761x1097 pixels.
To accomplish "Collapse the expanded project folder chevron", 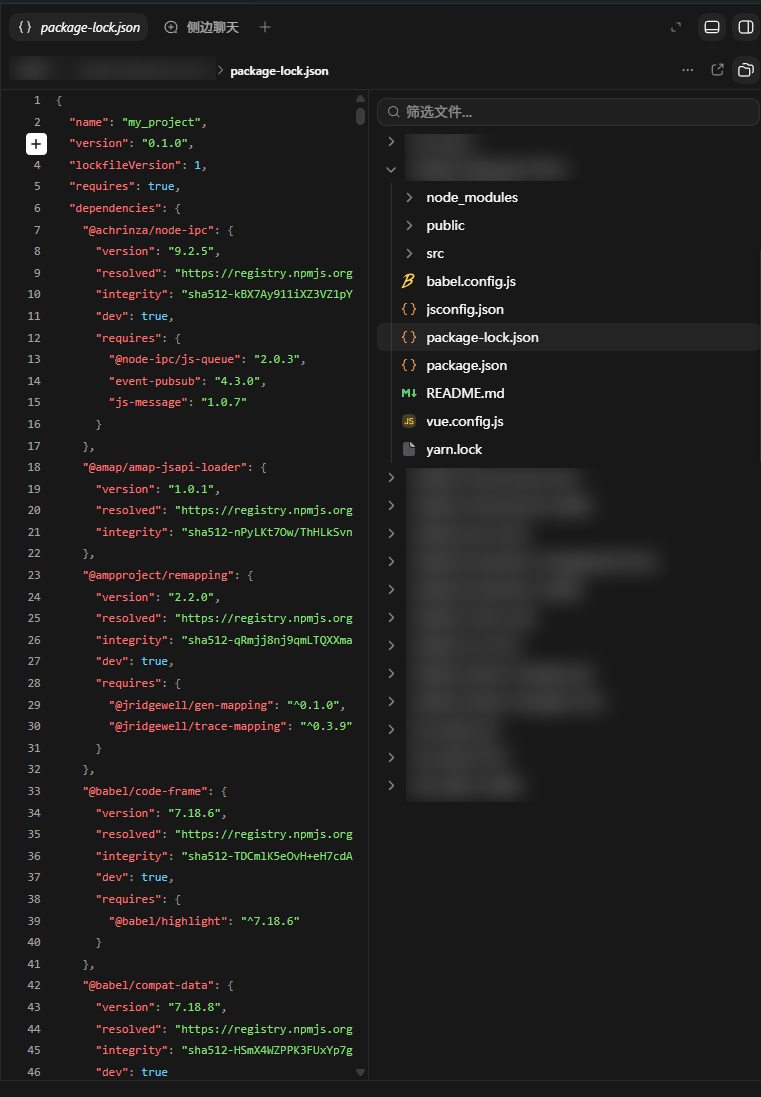I will tap(391, 169).
